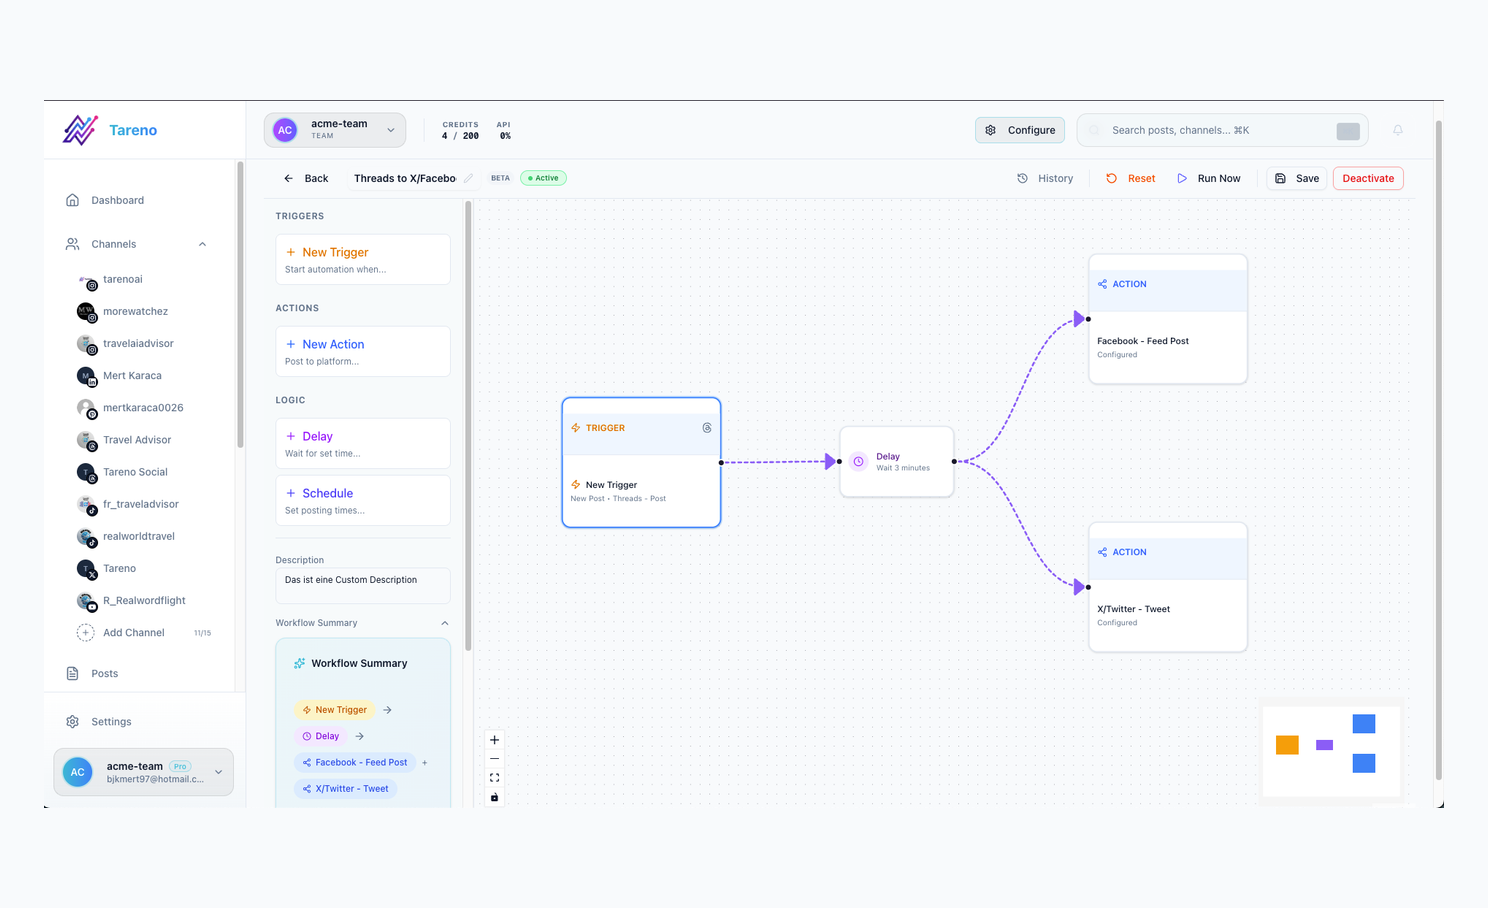Click the Description text field

363,586
